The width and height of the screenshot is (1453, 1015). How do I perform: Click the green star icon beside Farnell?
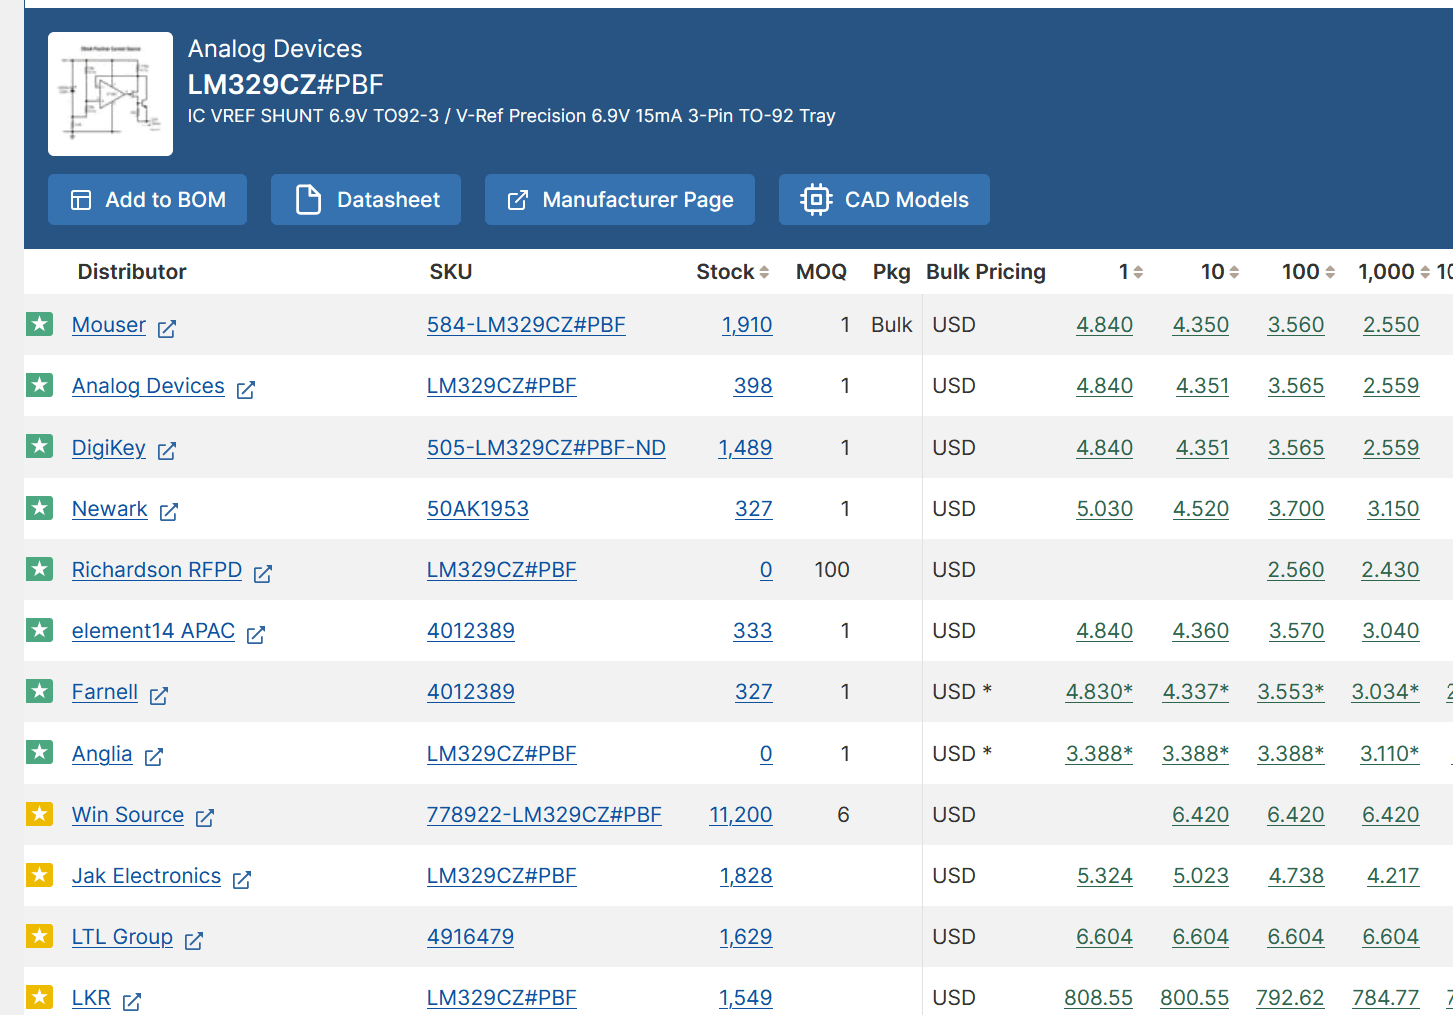[39, 691]
